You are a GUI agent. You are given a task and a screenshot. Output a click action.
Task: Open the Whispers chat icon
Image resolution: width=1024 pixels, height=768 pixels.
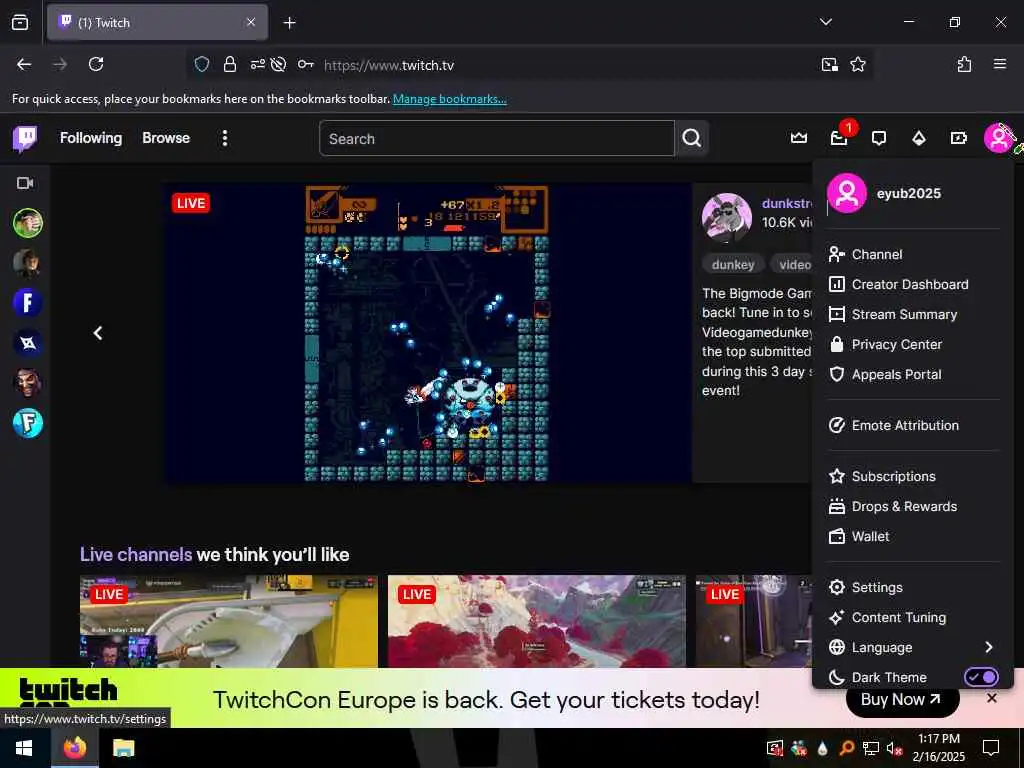click(879, 138)
